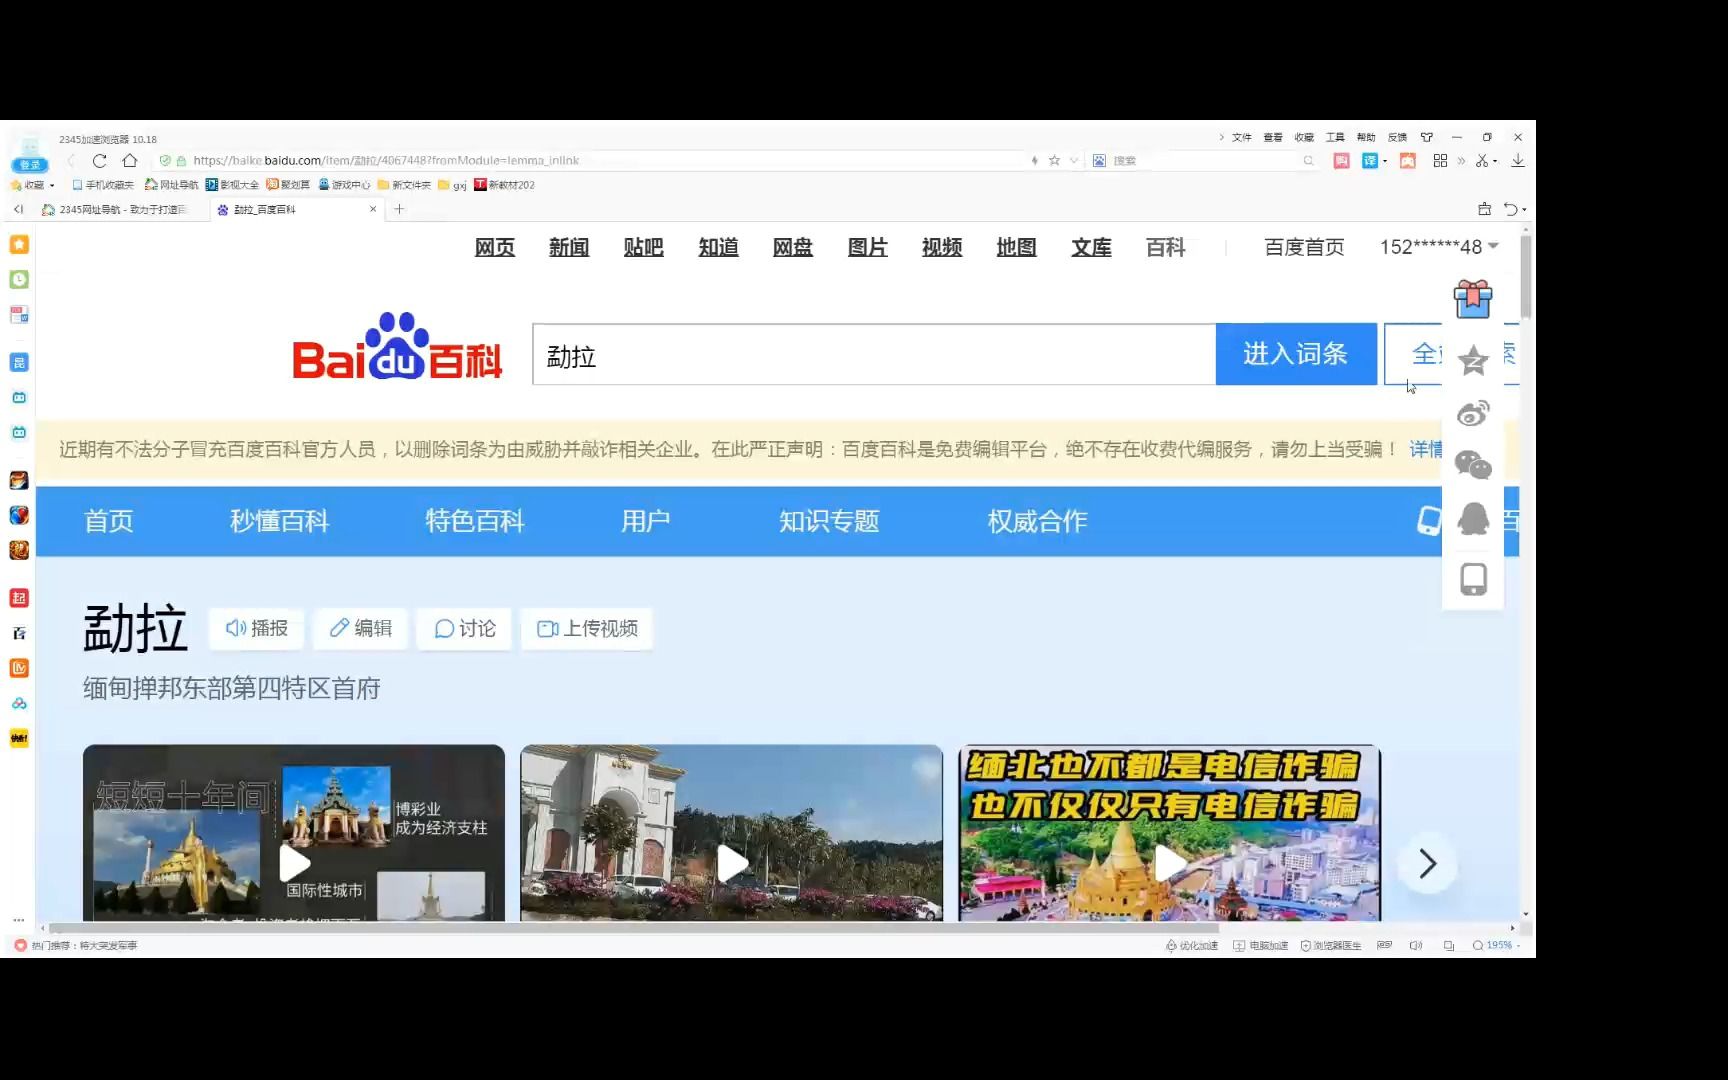Reload the page with the refresh icon
The image size is (1728, 1080).
tap(99, 160)
